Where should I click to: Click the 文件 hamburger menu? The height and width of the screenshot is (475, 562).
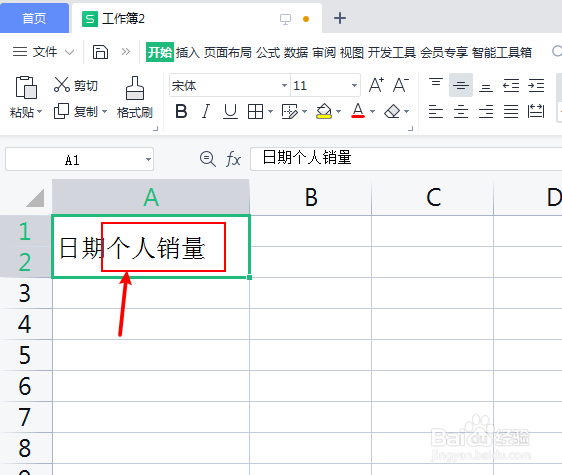35,52
